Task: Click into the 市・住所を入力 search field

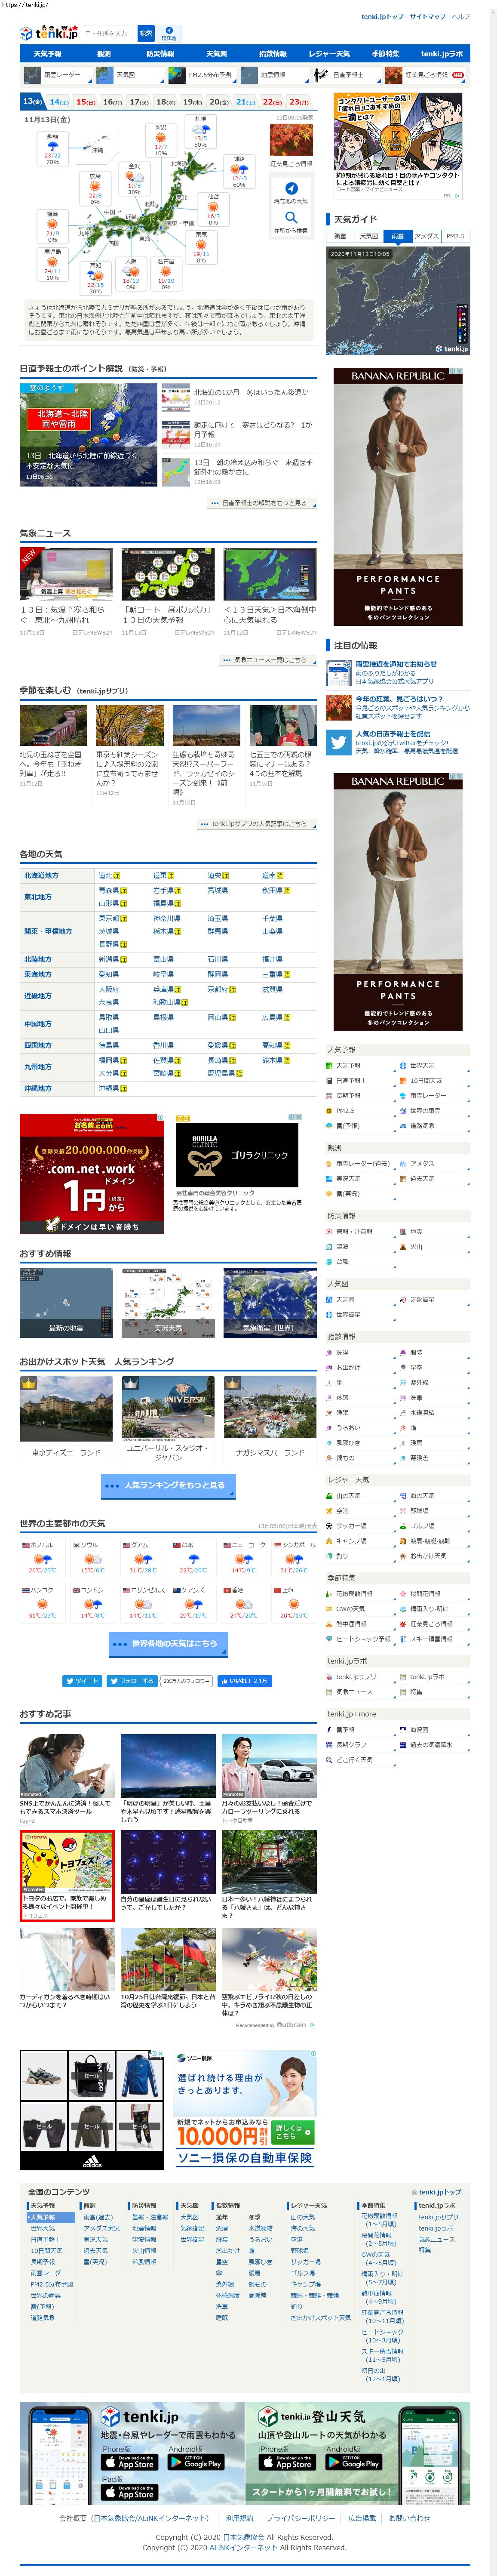Action: (108, 33)
